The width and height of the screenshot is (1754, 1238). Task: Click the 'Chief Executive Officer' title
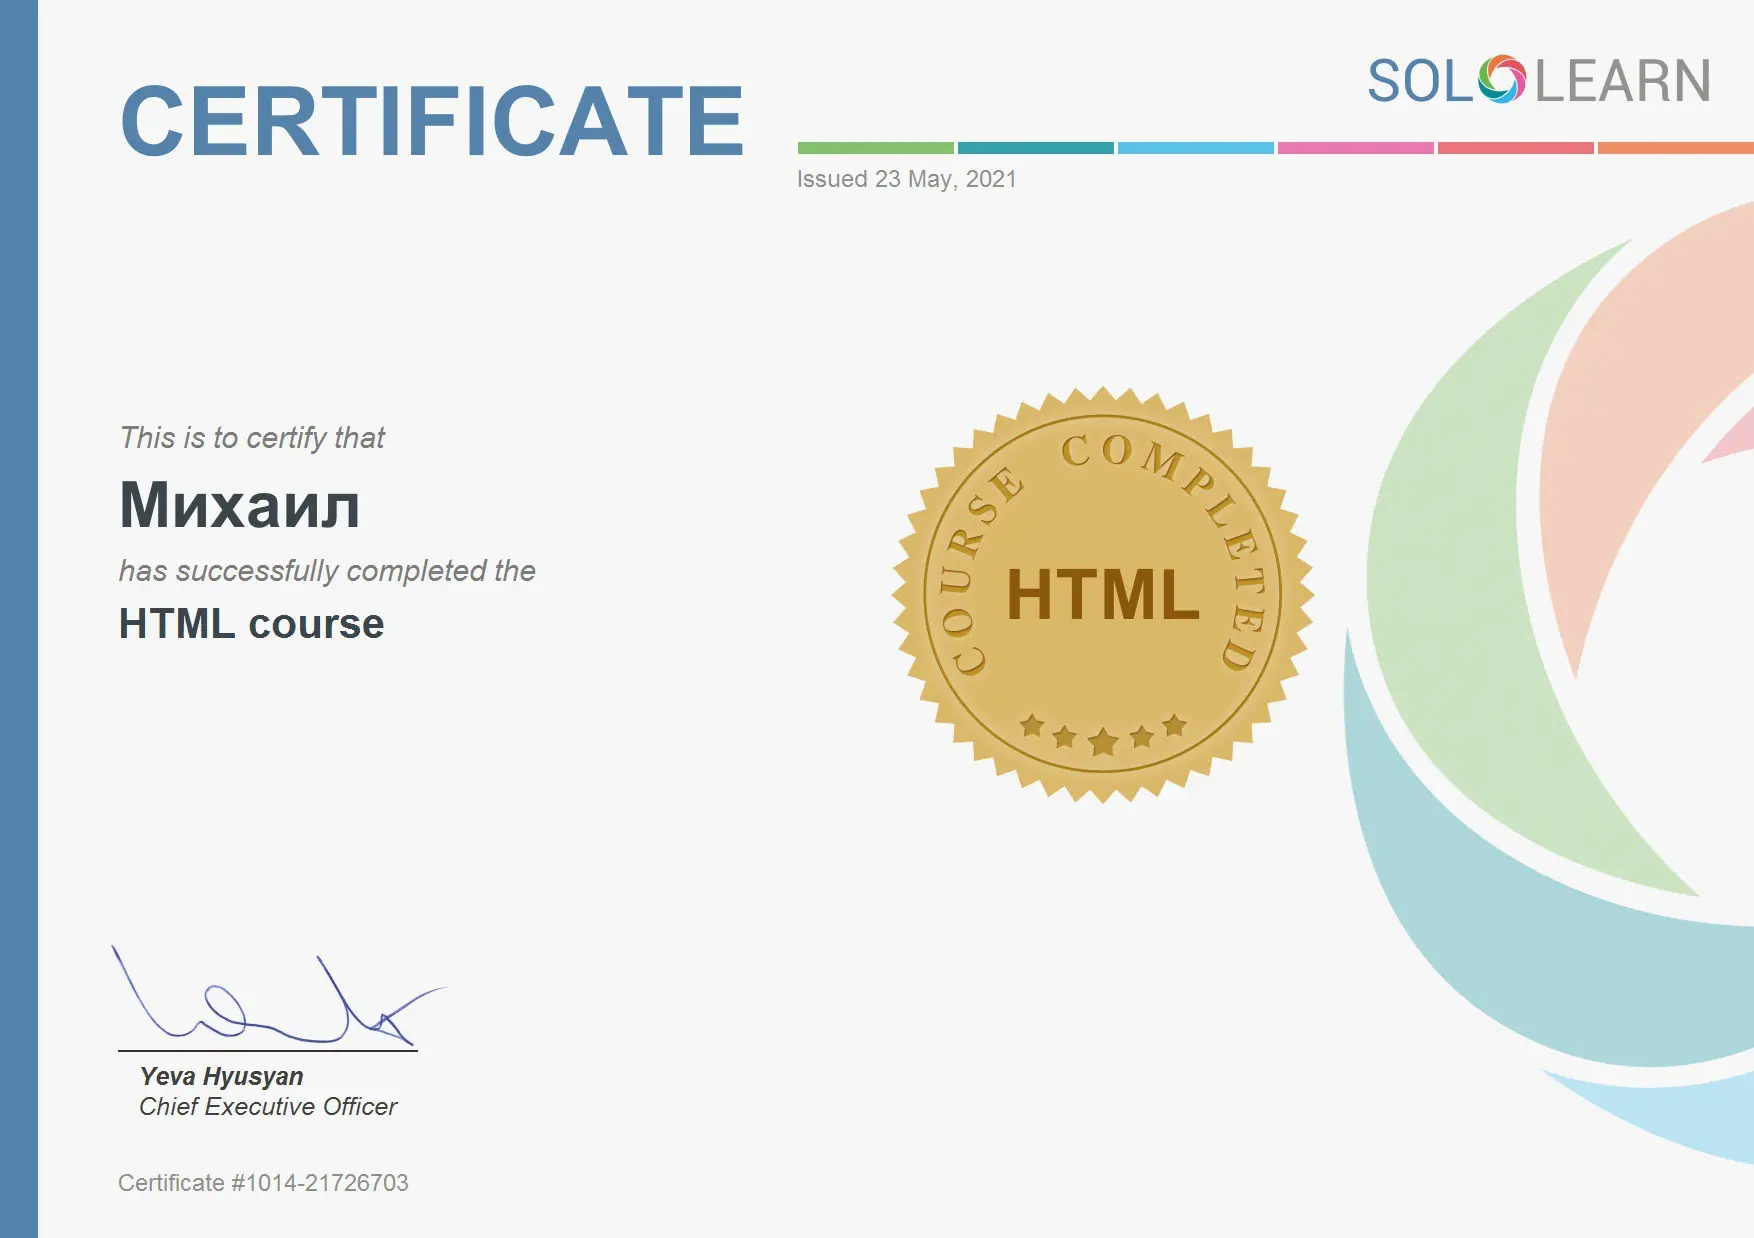pos(268,1106)
